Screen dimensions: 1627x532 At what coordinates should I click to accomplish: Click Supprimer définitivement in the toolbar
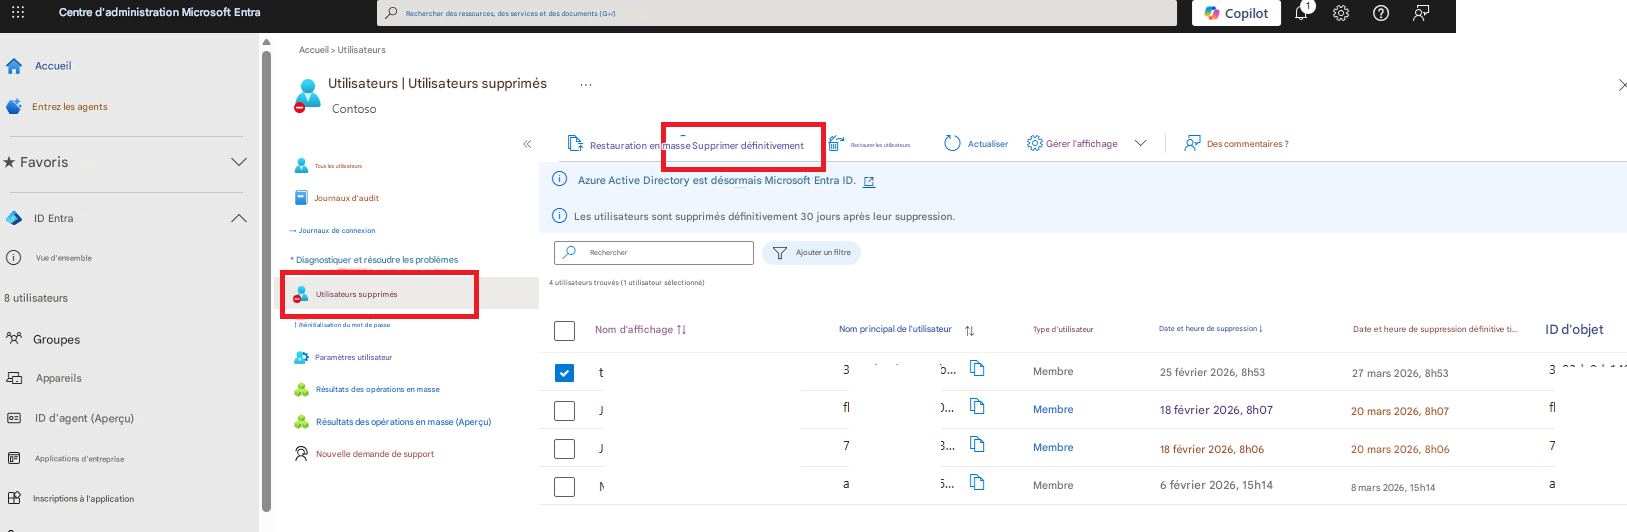click(x=748, y=146)
